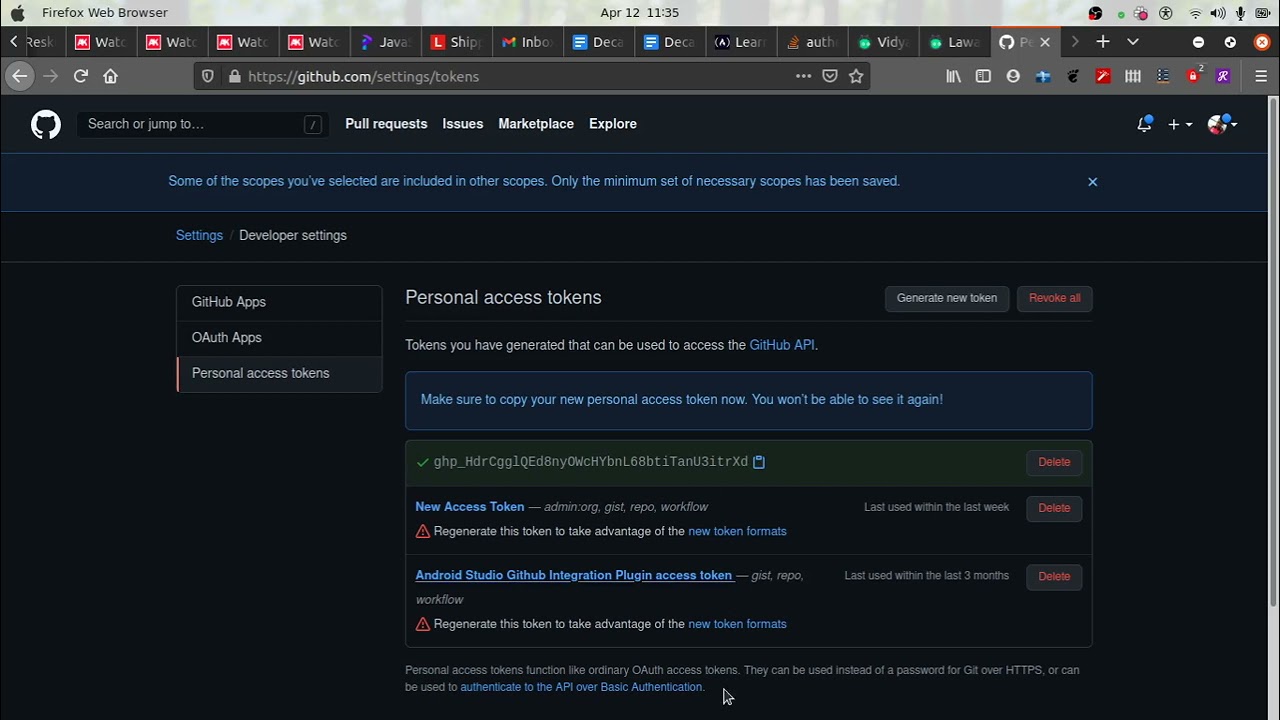Open the notifications bell
1280x720 pixels.
click(1144, 124)
